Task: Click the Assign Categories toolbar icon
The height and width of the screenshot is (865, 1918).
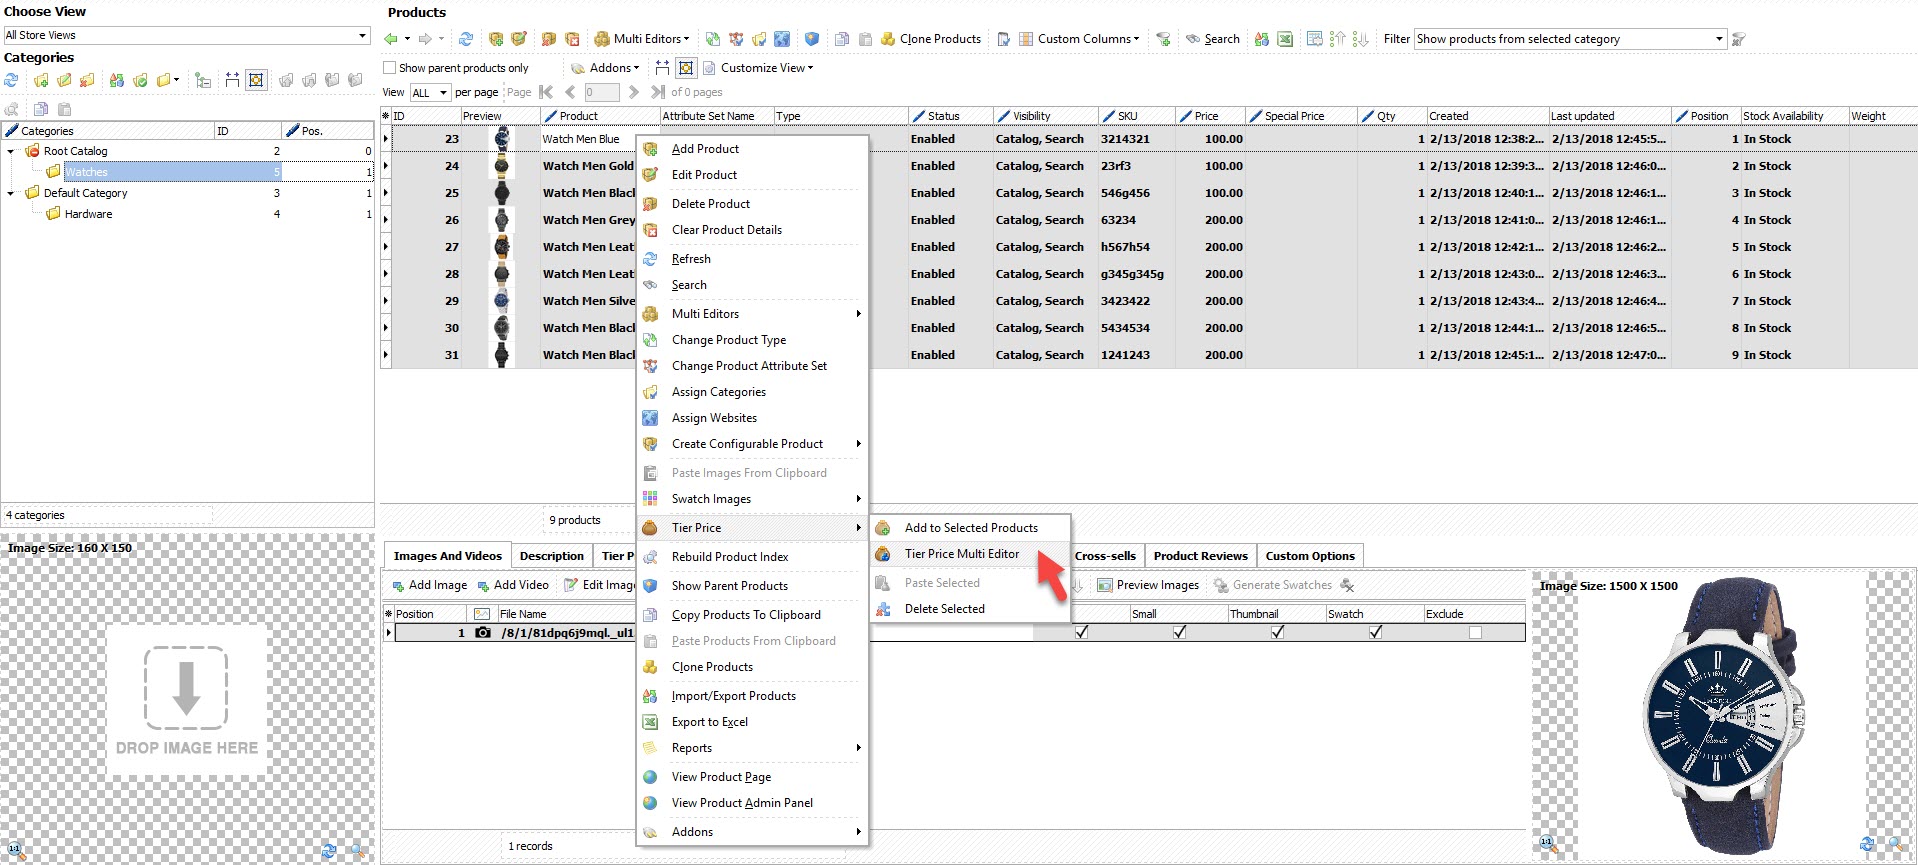Action: point(759,39)
